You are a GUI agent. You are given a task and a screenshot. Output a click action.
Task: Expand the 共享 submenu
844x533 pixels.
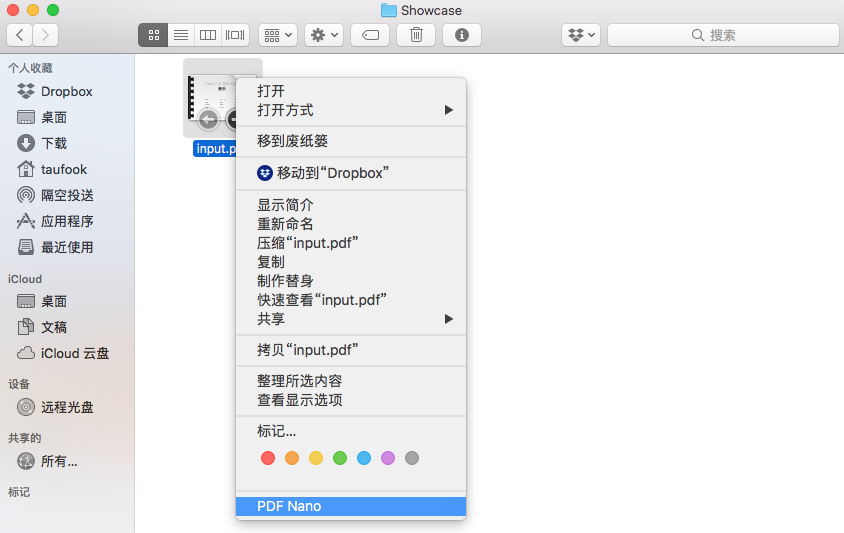pos(351,319)
